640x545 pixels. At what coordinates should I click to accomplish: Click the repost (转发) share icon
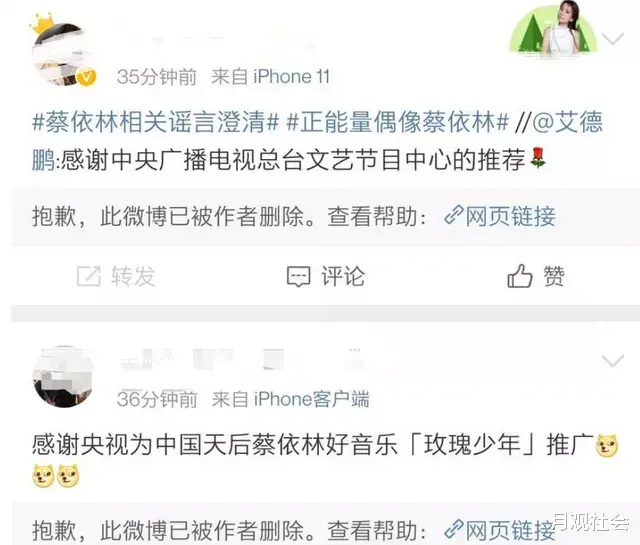pyautogui.click(x=89, y=276)
